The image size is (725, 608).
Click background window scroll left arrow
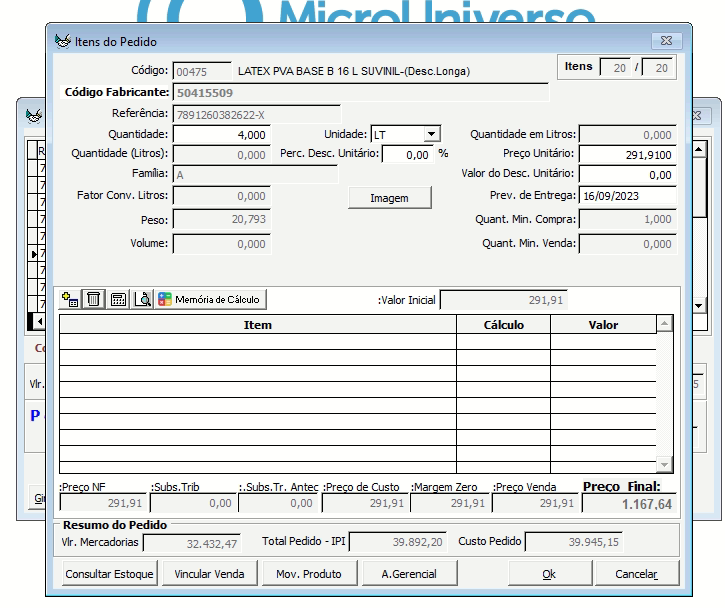[40, 321]
